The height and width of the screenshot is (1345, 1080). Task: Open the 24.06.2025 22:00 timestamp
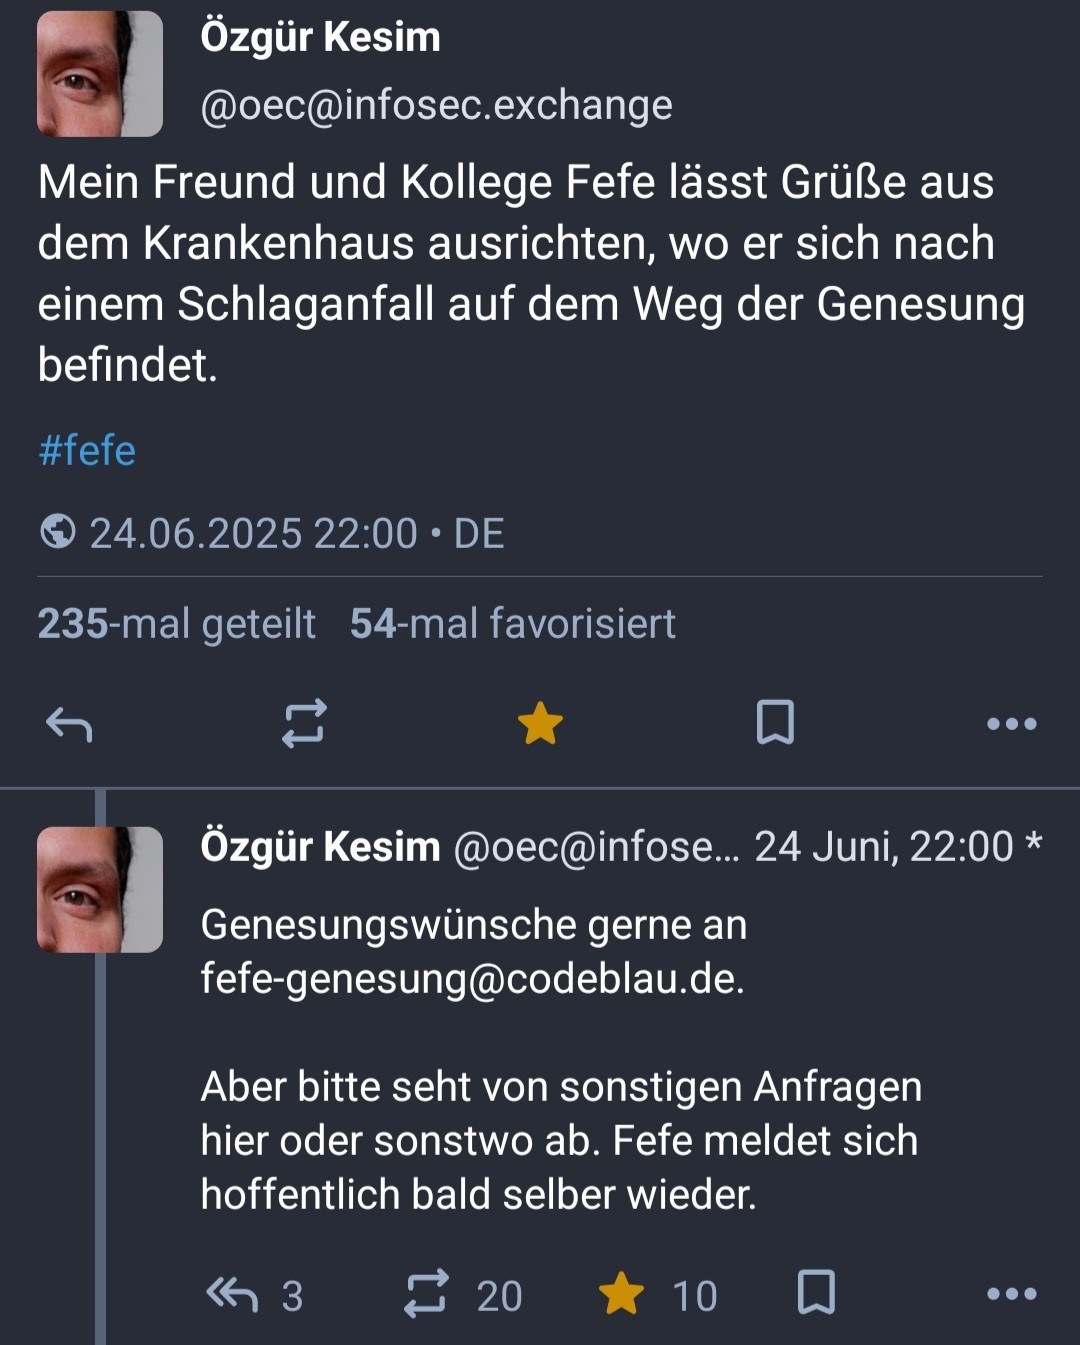[254, 533]
